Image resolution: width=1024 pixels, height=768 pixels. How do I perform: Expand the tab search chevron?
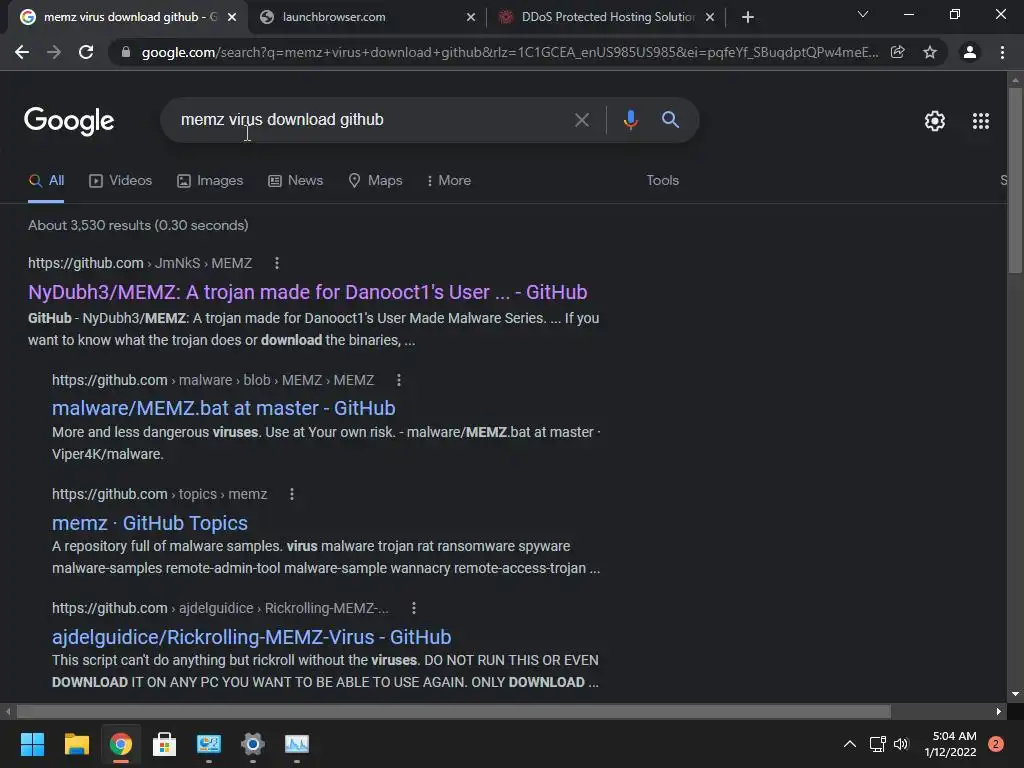pyautogui.click(x=863, y=14)
